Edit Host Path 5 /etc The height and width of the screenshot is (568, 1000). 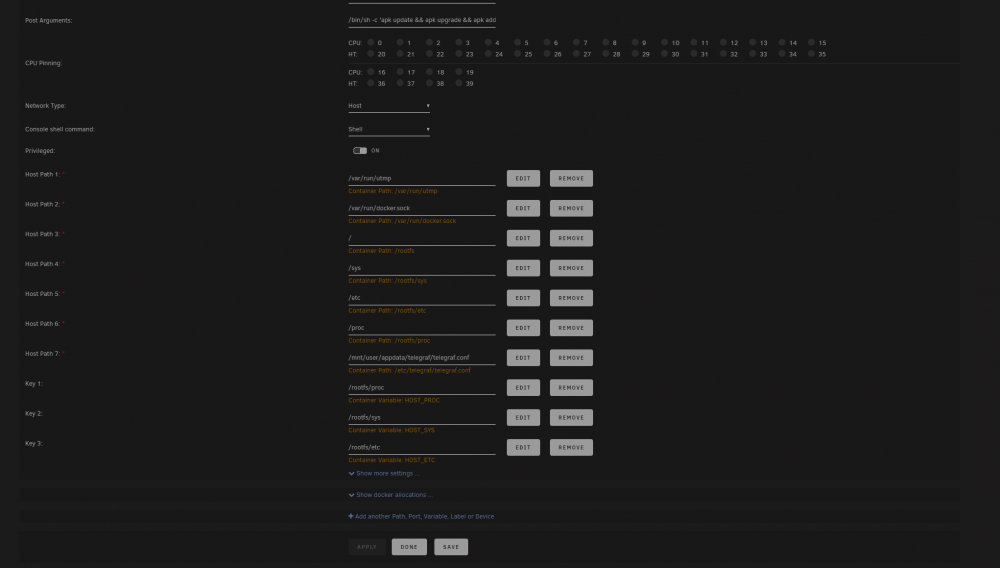523,298
